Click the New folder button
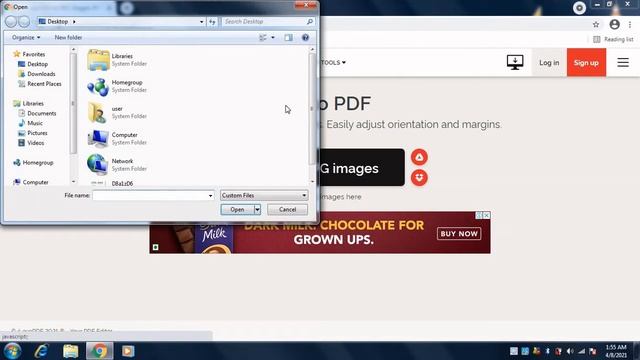The image size is (640, 360). click(x=68, y=38)
